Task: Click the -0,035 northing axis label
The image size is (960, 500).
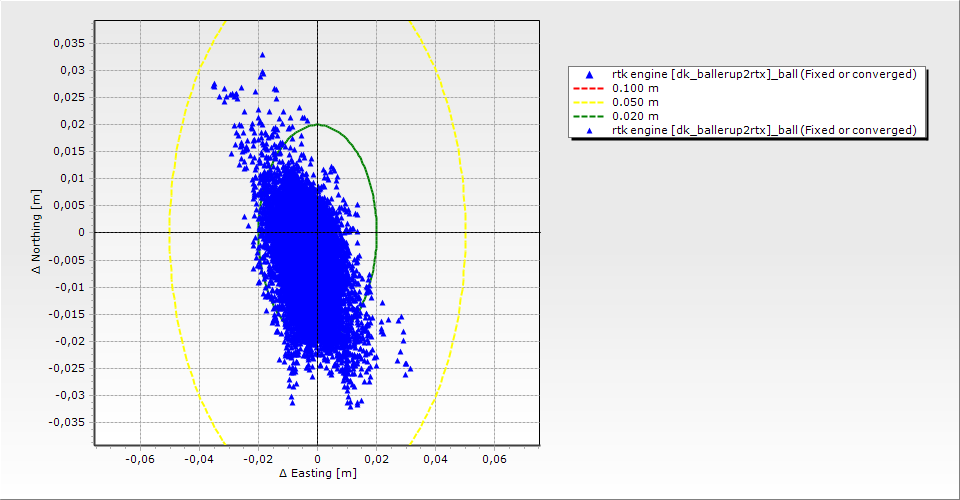Action: (67, 422)
